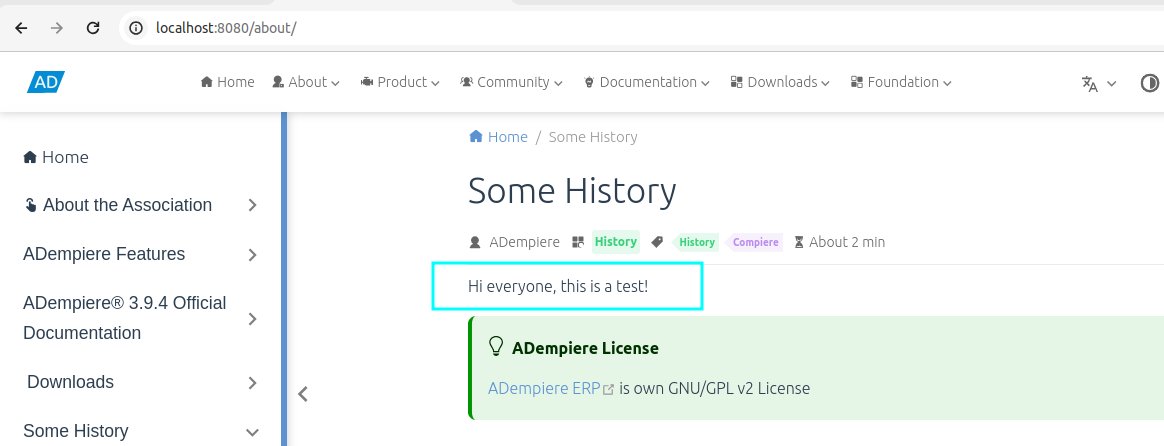Click the pointing-hand icon in About the Association
This screenshot has height=446, width=1164.
(x=30, y=205)
